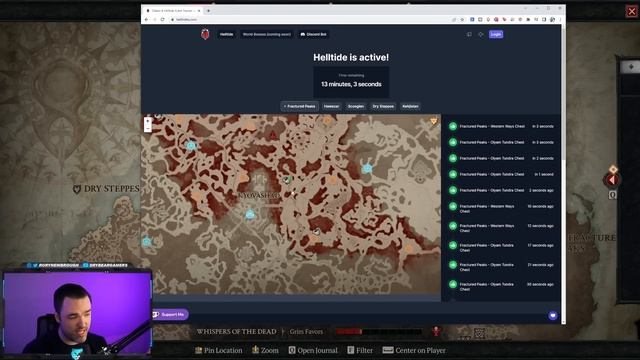Select the '12 seconds ago' Western Ways Chest entry
The height and width of the screenshot is (360, 640).
[x=501, y=228]
